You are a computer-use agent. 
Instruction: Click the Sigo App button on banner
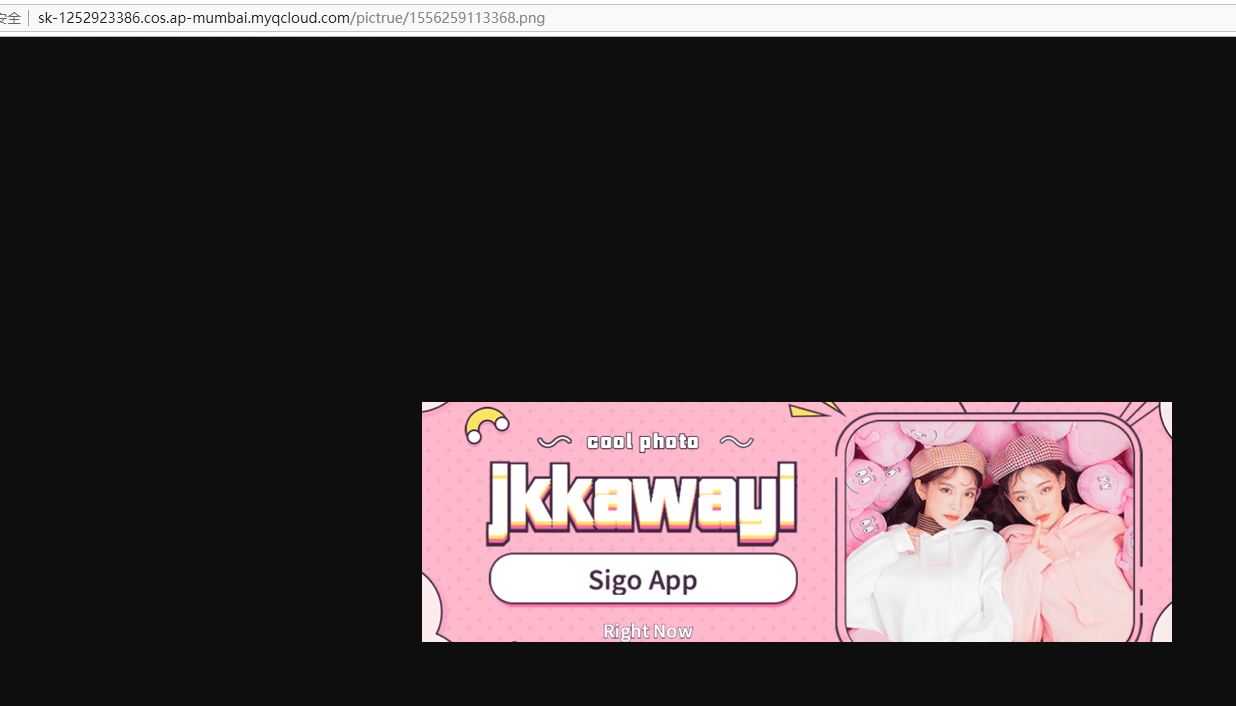[x=643, y=579]
